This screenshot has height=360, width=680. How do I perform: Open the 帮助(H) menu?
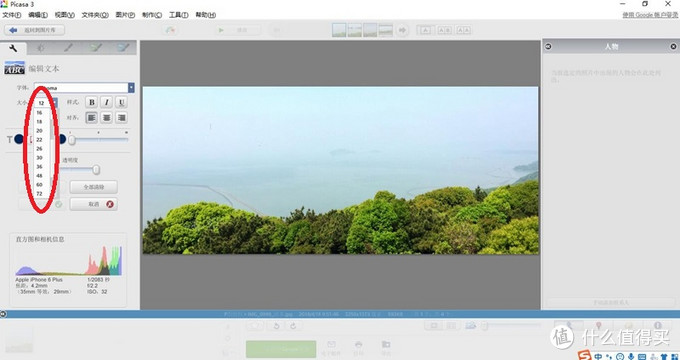click(x=205, y=15)
